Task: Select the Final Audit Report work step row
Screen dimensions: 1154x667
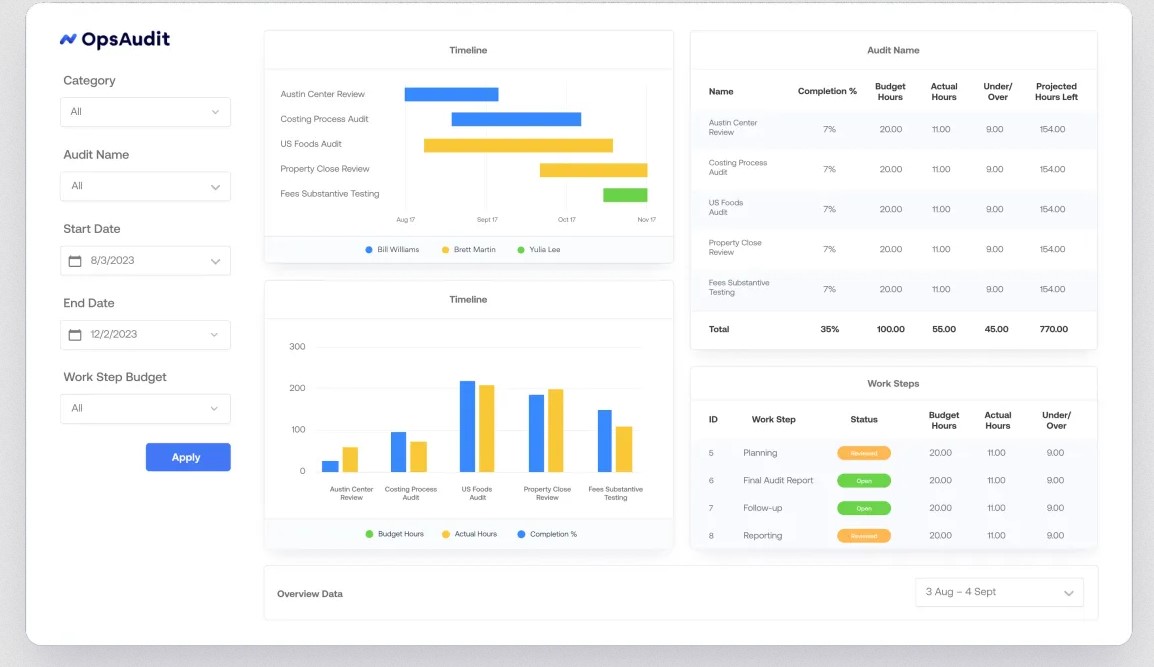Action: [778, 481]
